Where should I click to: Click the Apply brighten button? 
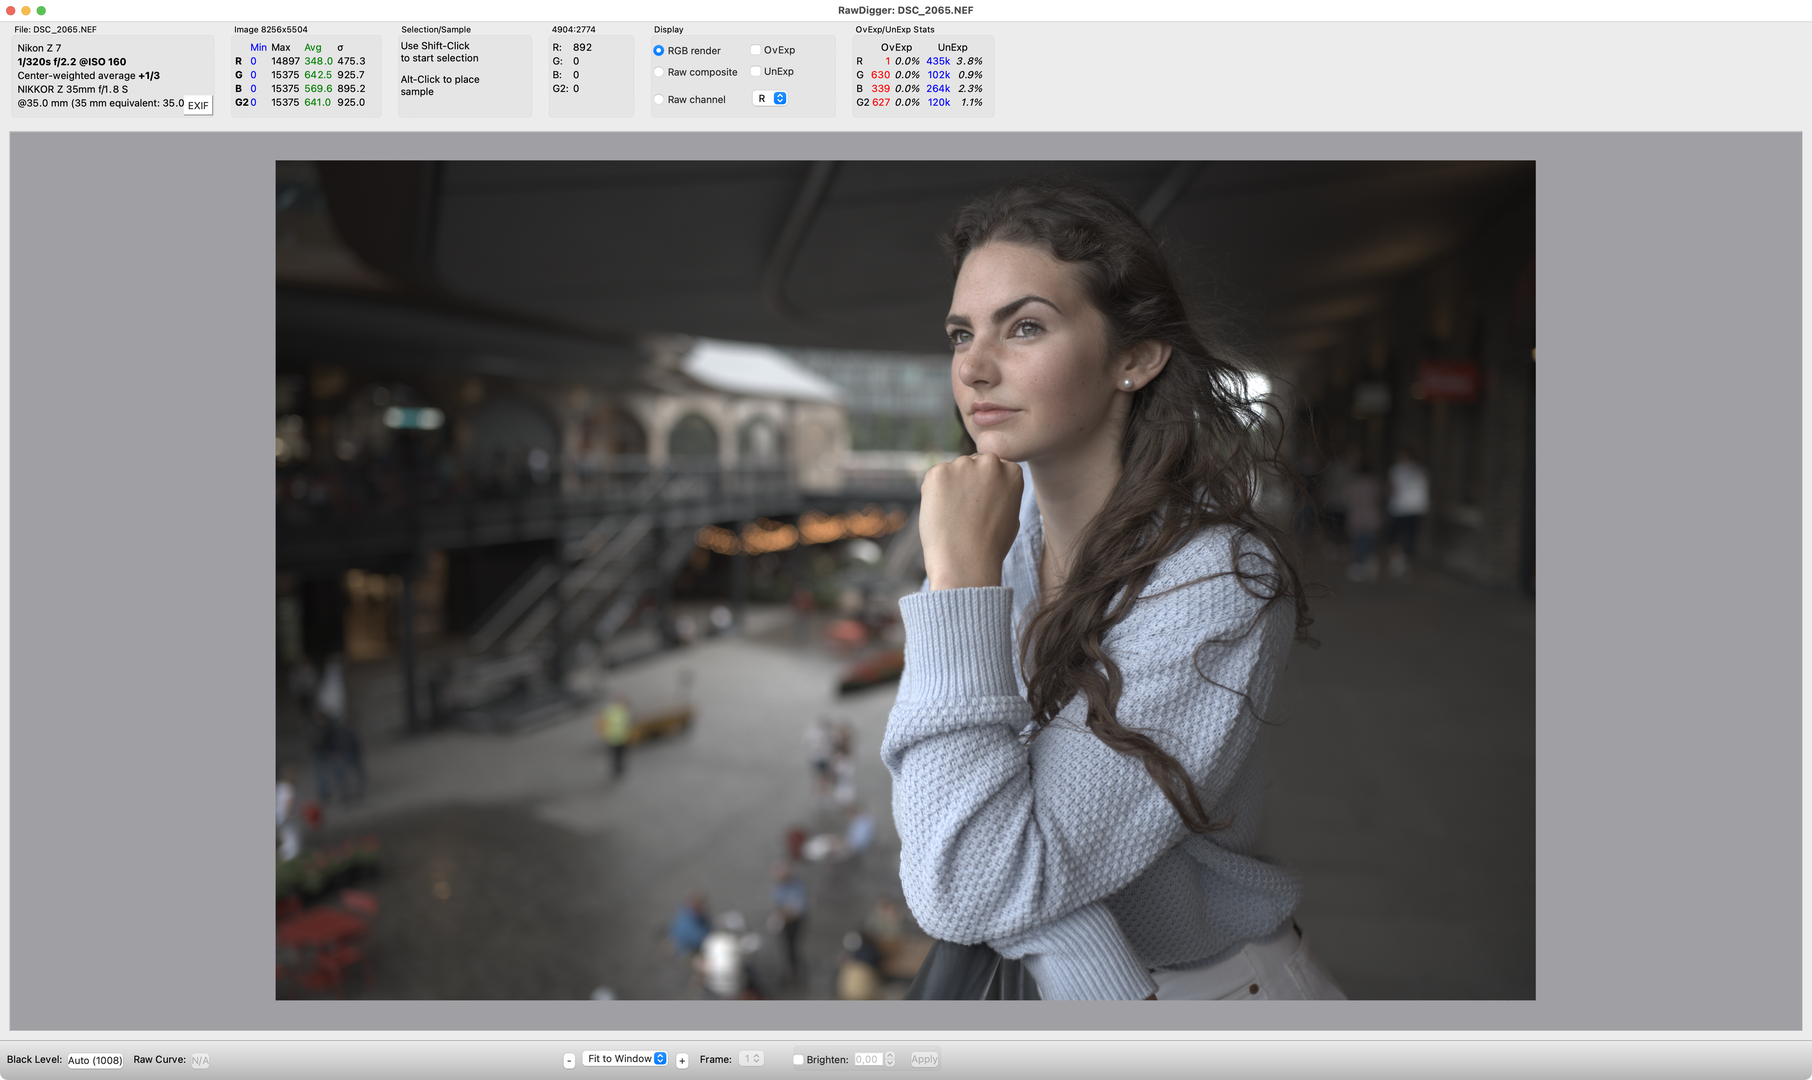(x=924, y=1059)
